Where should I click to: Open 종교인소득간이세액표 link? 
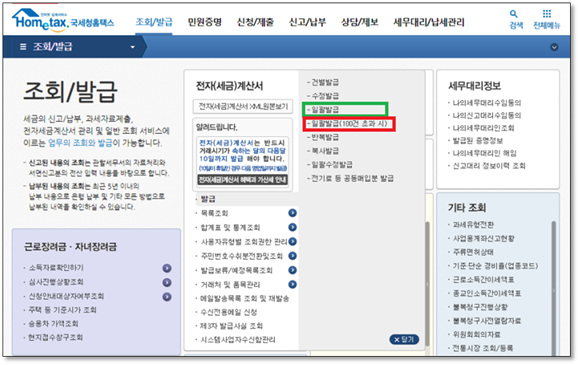(x=487, y=293)
